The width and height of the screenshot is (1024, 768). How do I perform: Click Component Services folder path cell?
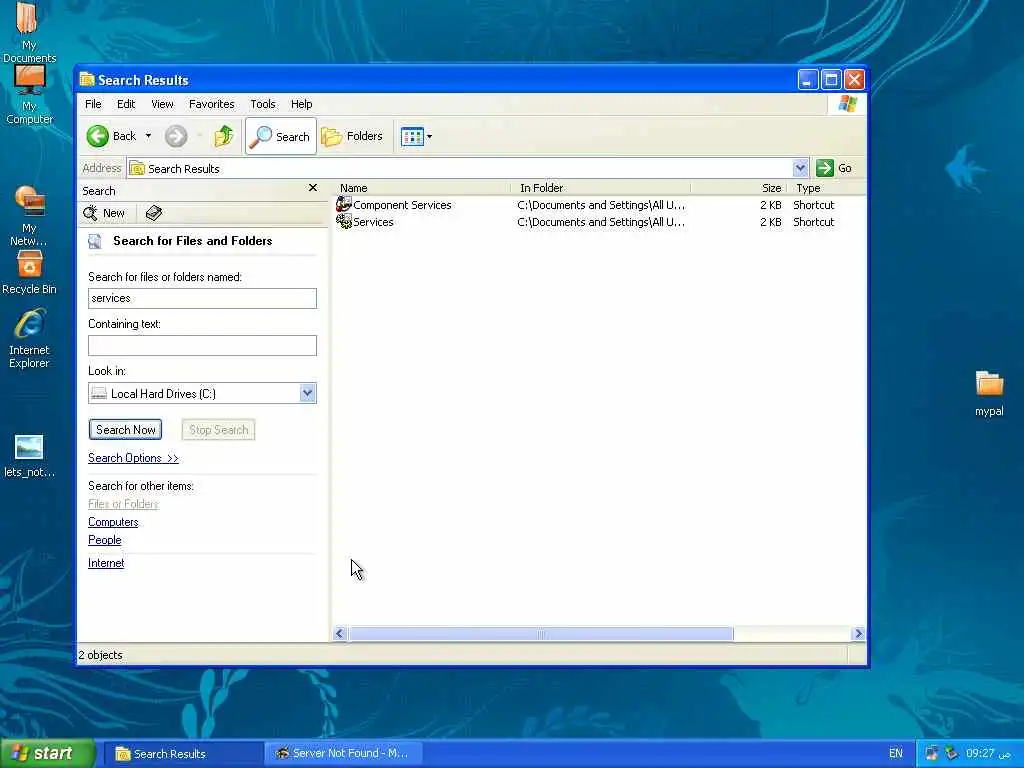601,205
